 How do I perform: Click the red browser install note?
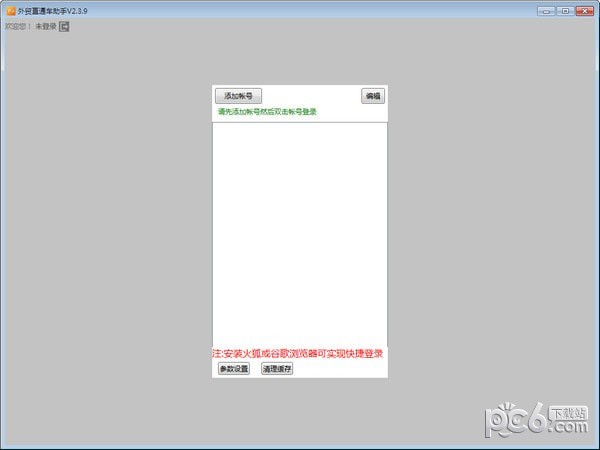coord(298,353)
